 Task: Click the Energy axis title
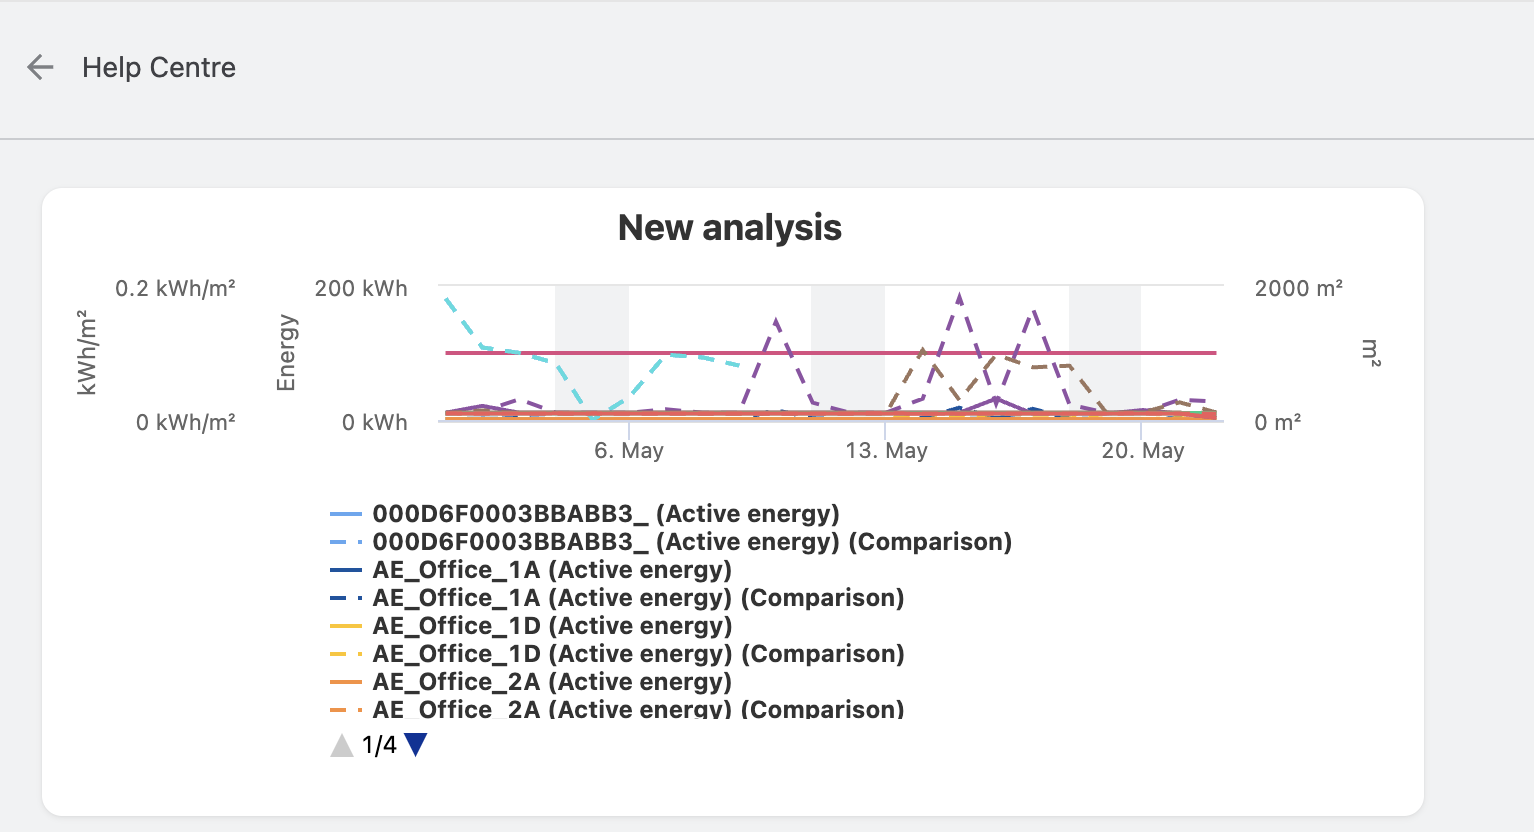point(286,352)
